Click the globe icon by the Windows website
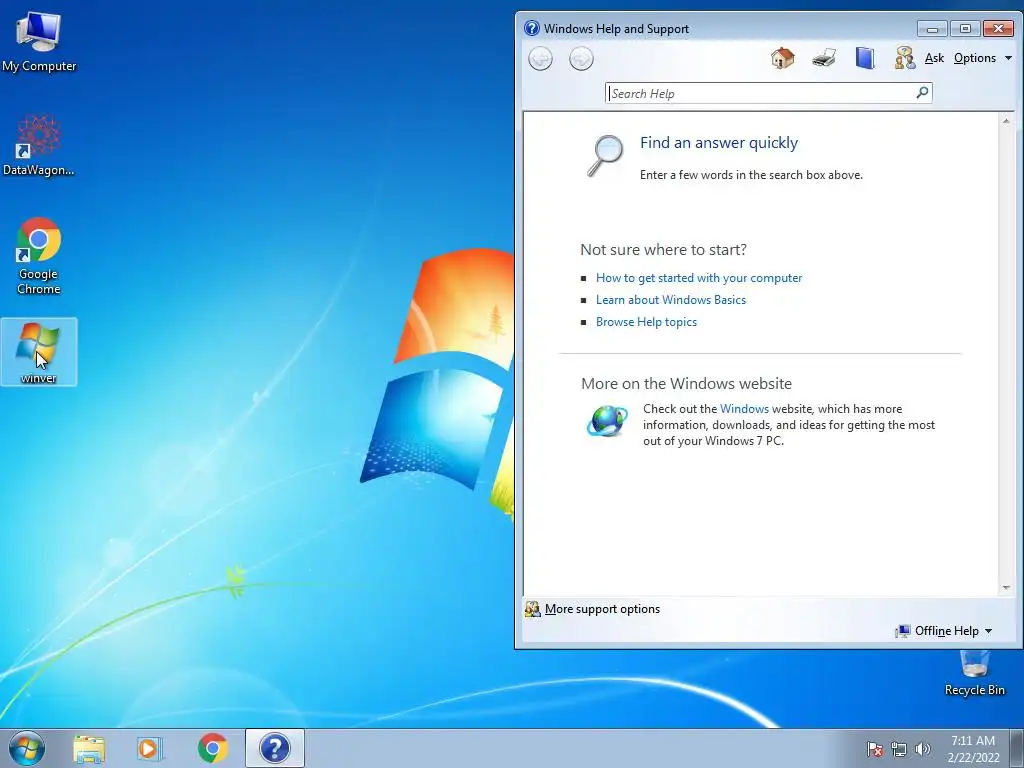 [607, 421]
